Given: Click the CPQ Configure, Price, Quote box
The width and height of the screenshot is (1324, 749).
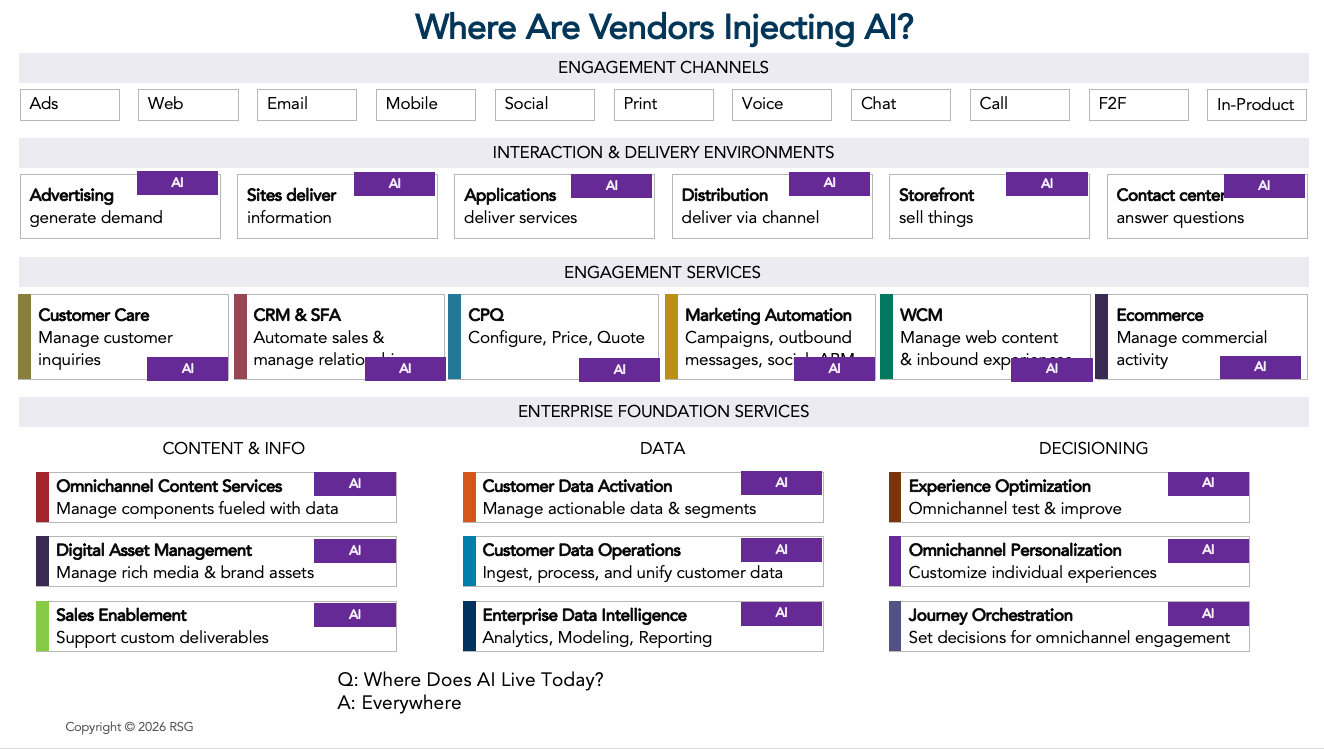Looking at the screenshot, I should click(554, 337).
